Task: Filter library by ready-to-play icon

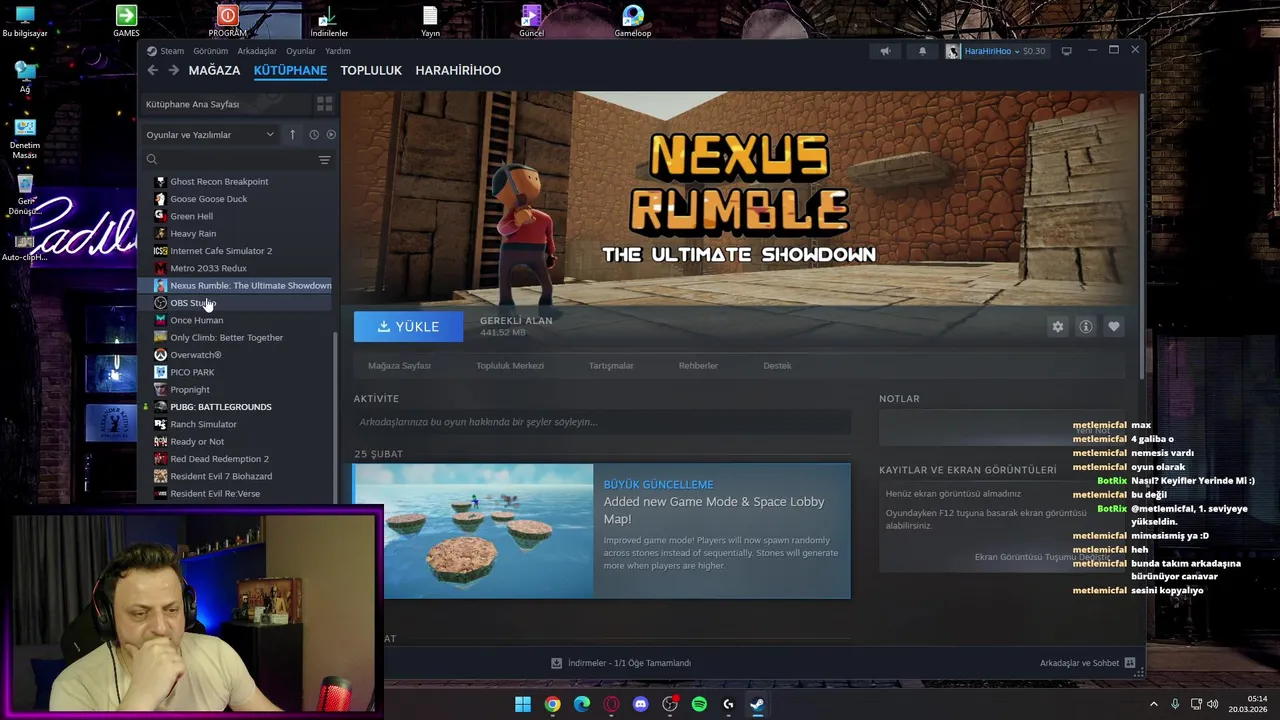Action: click(331, 134)
